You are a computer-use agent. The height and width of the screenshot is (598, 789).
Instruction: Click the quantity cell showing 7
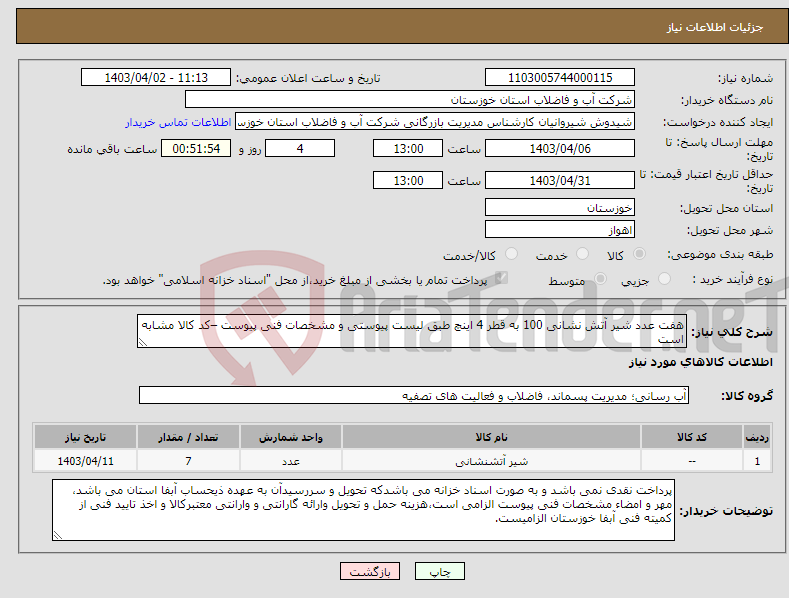point(188,461)
